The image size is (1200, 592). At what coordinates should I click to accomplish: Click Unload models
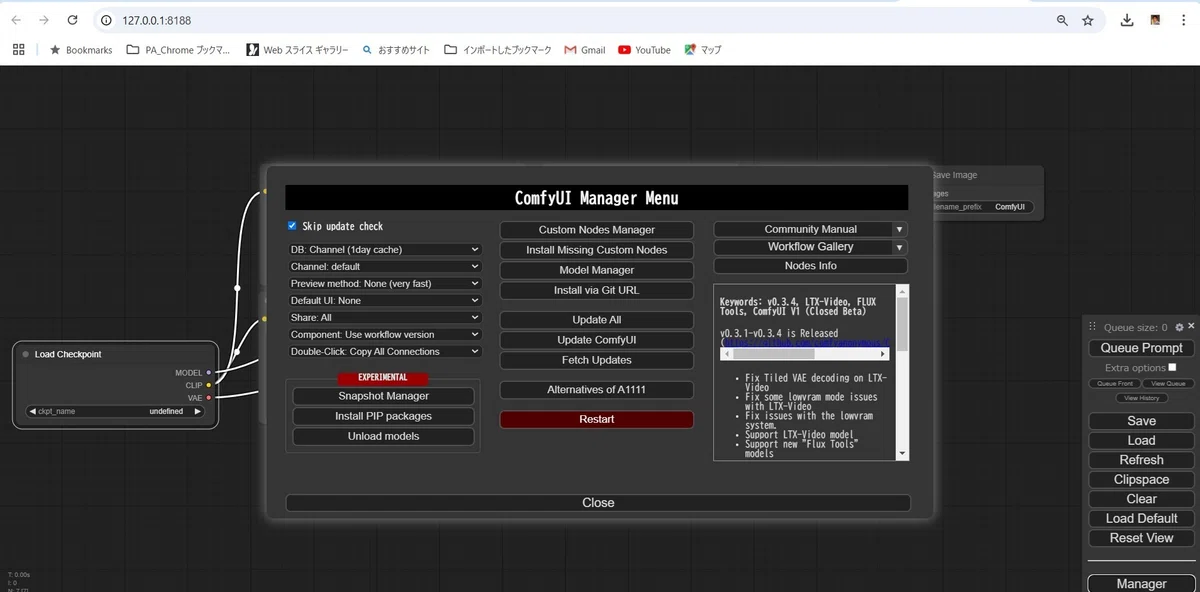coord(383,436)
